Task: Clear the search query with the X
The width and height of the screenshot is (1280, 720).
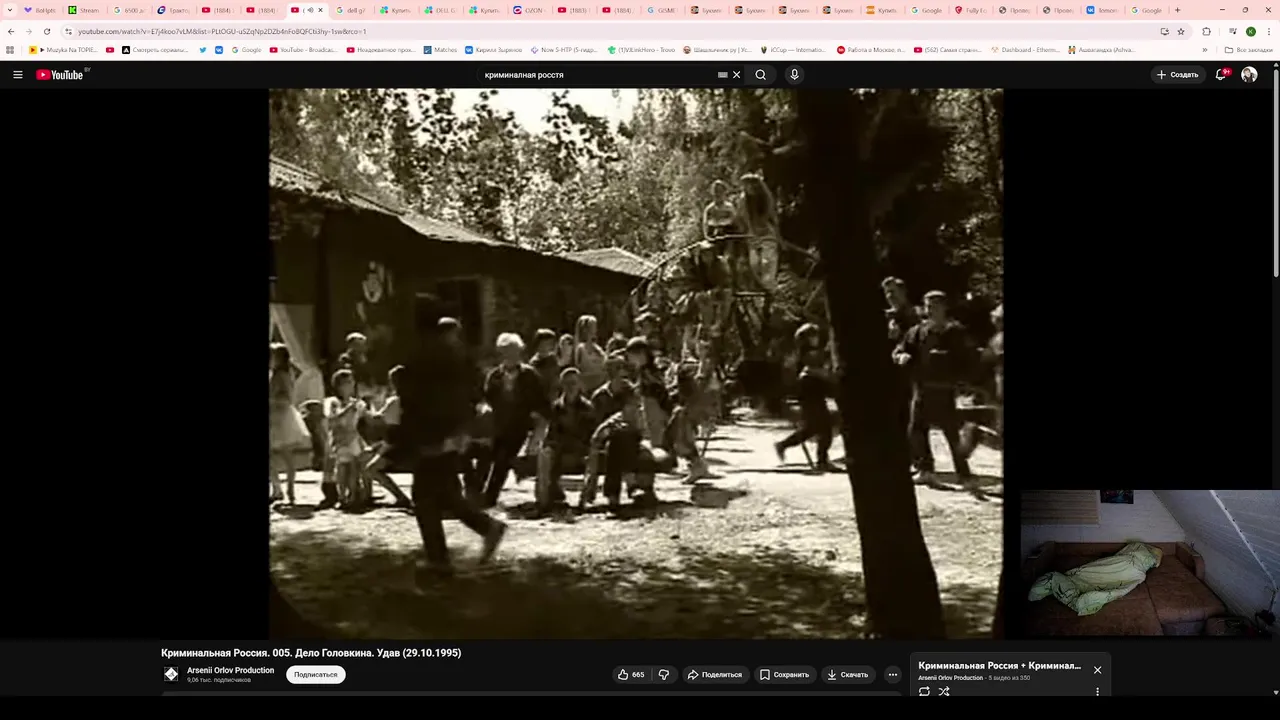Action: click(x=737, y=75)
